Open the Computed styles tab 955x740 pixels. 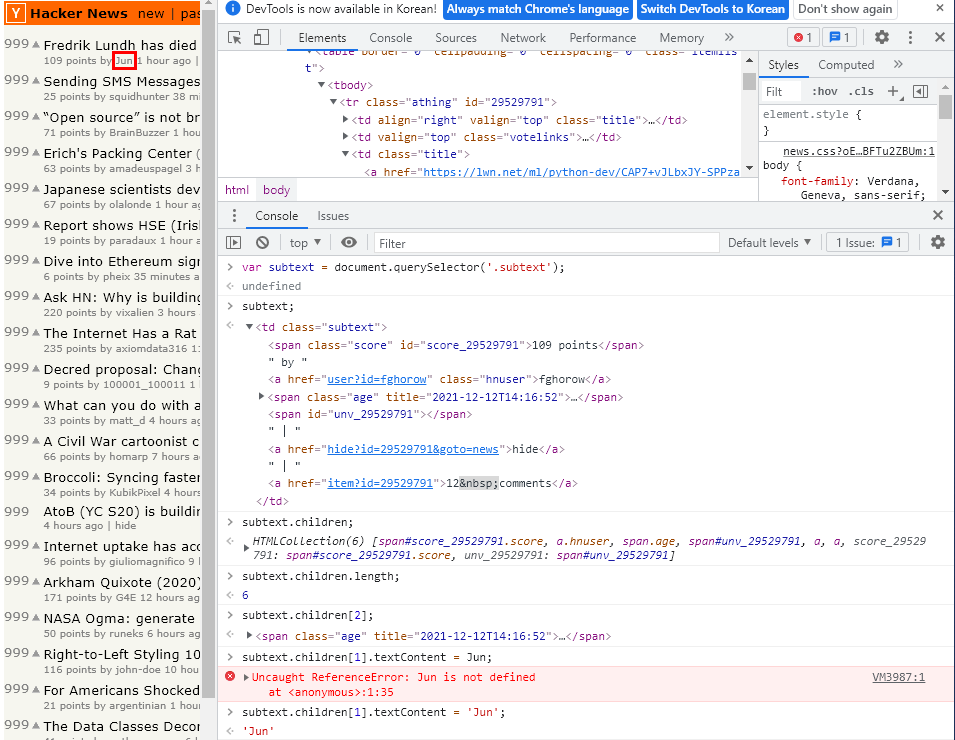845,65
